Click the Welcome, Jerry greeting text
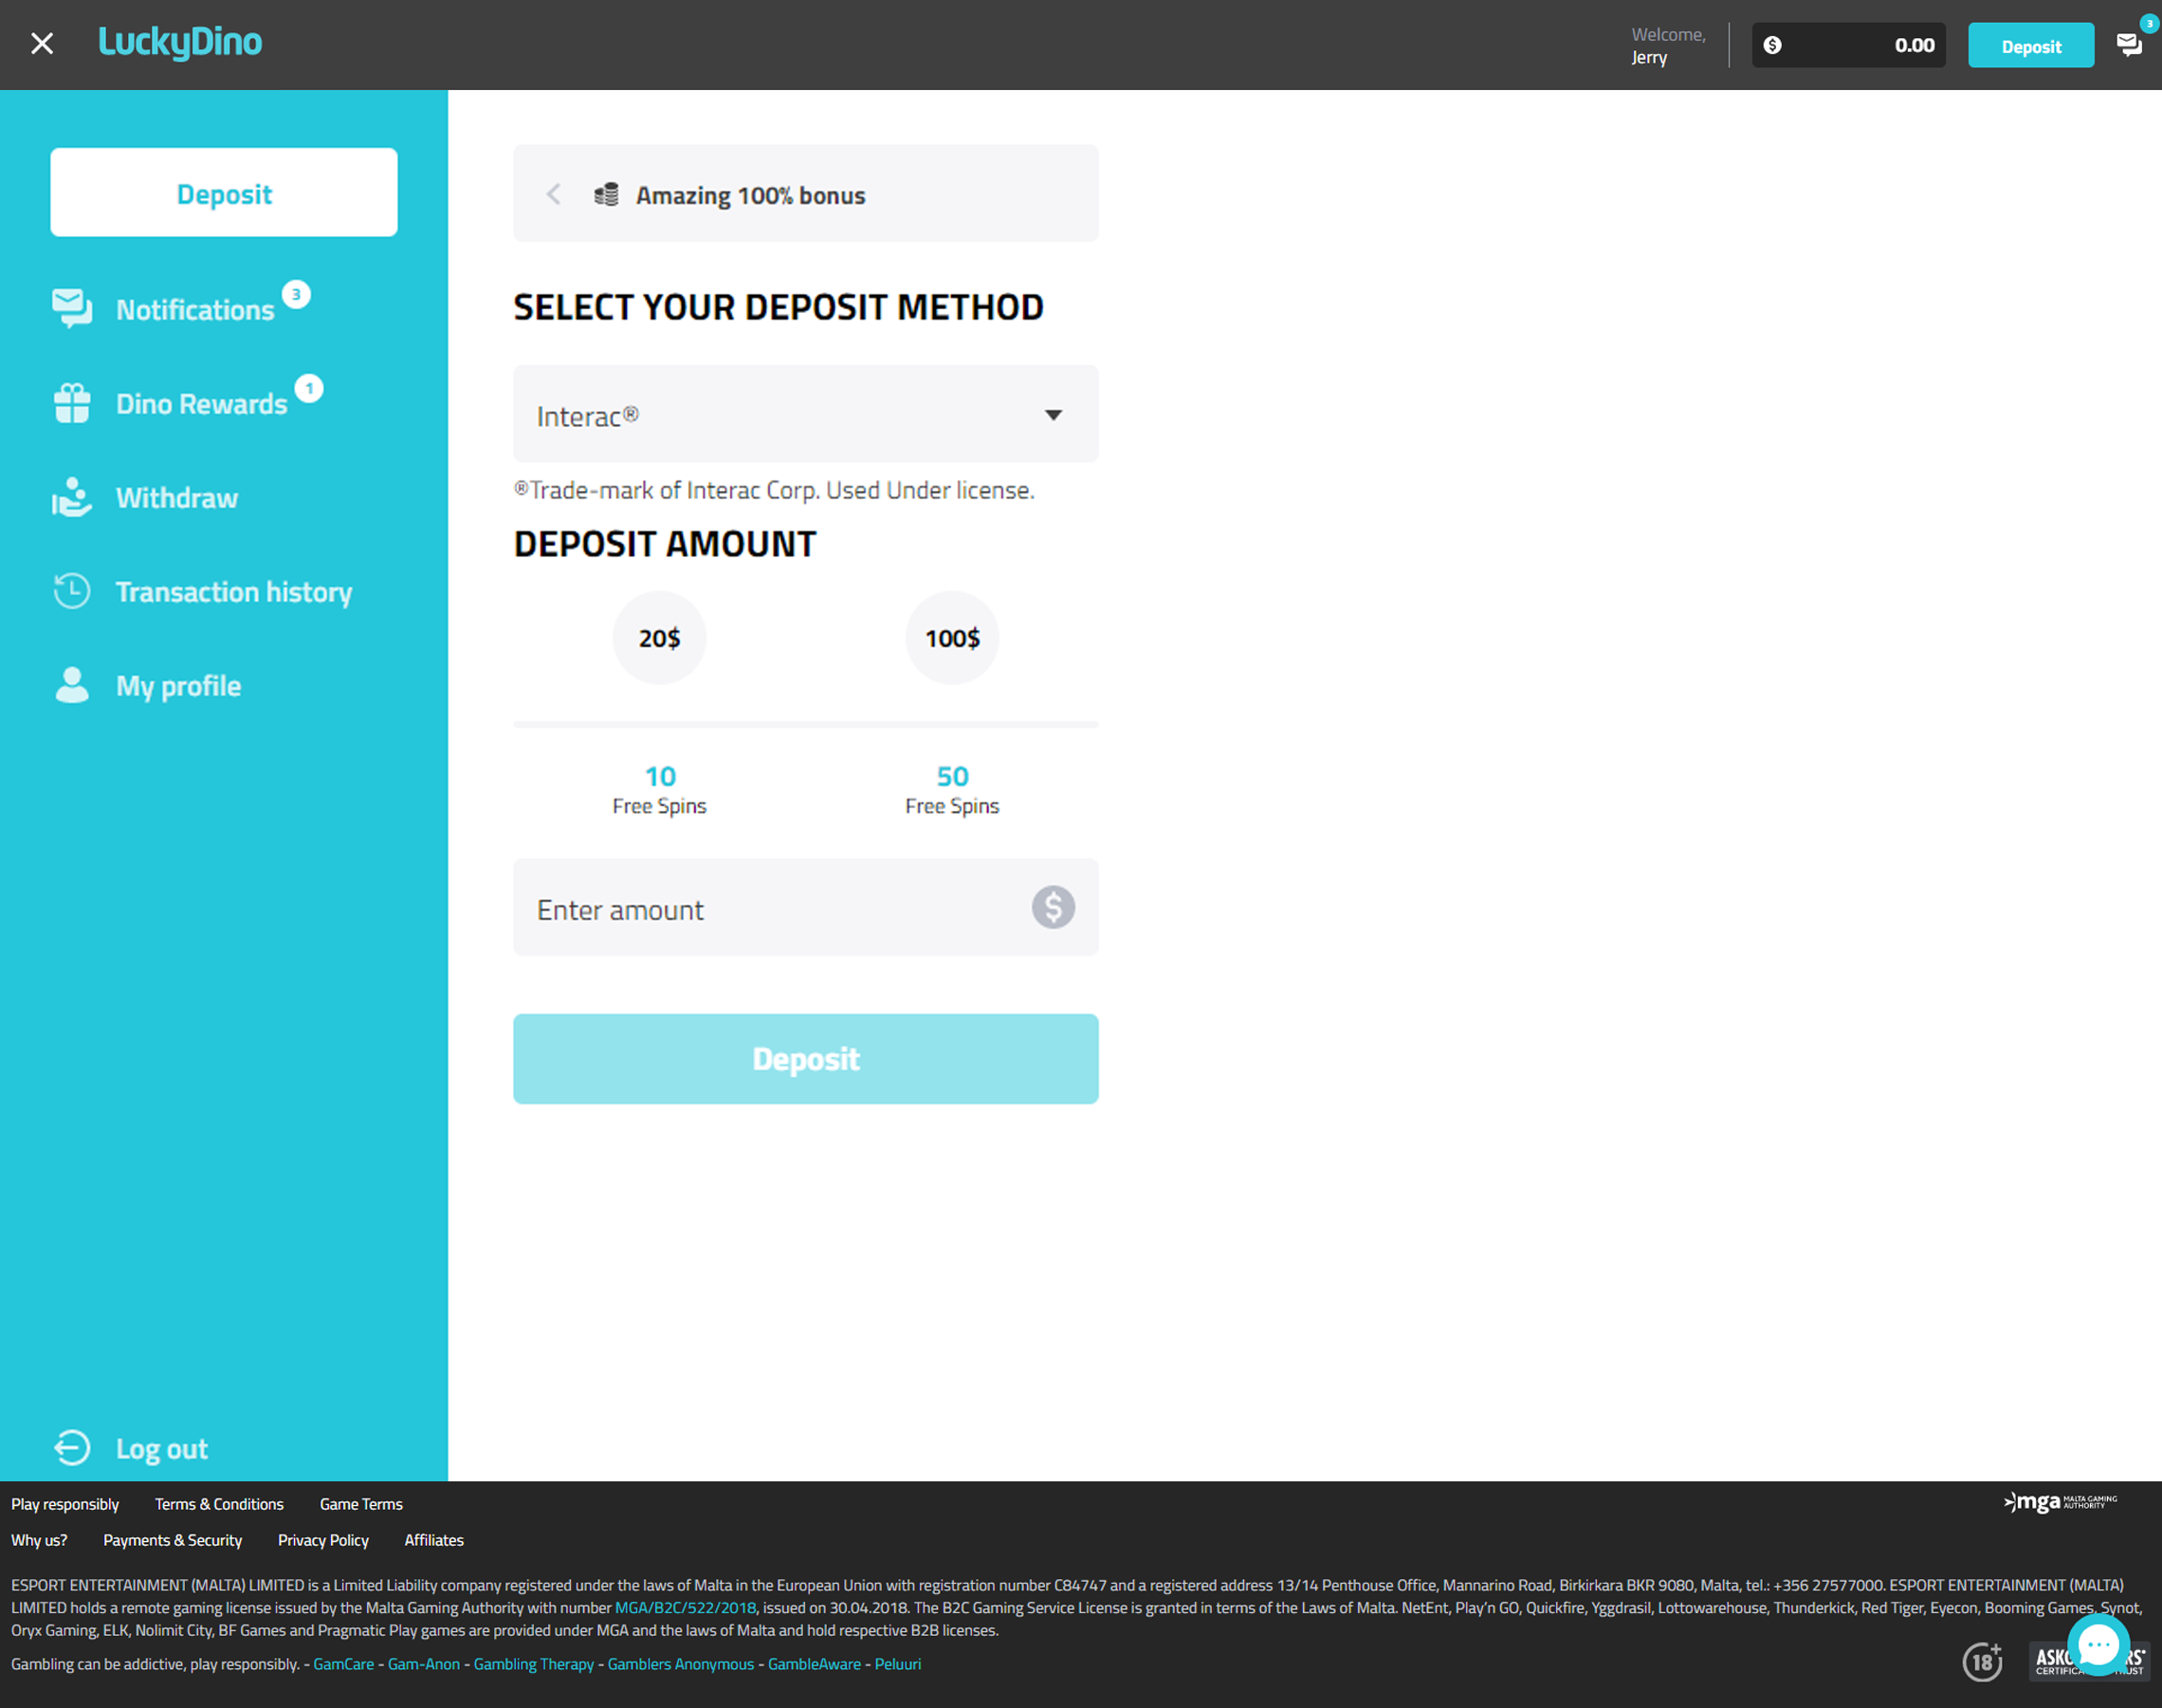The image size is (2162, 1708). 1668,45
